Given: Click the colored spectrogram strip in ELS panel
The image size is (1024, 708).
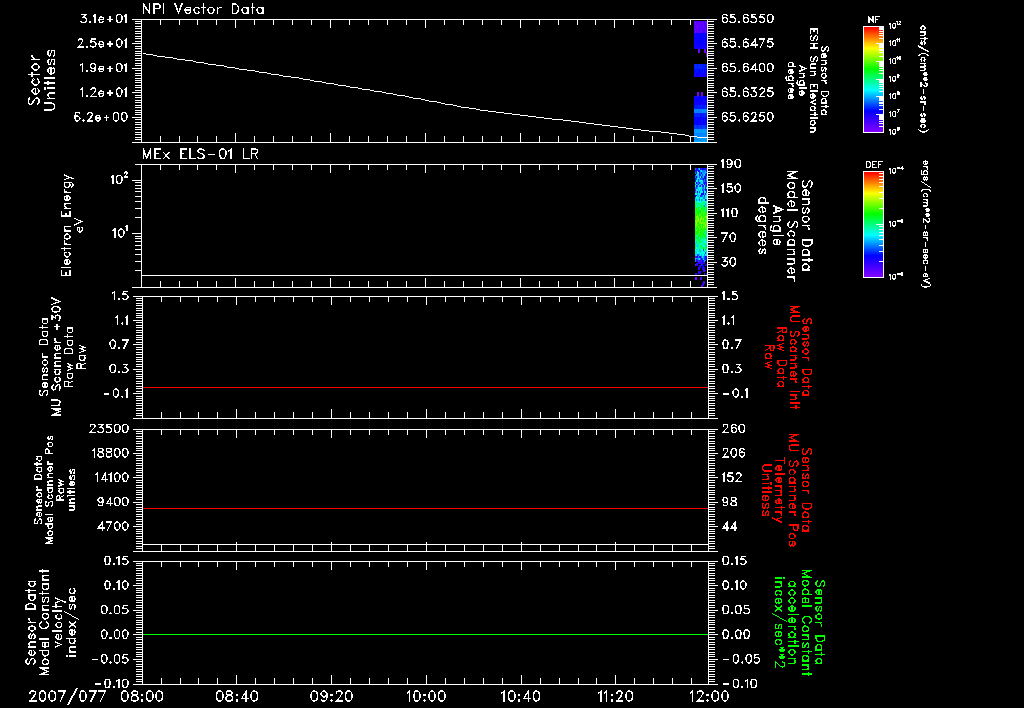Looking at the screenshot, I should 701,225.
